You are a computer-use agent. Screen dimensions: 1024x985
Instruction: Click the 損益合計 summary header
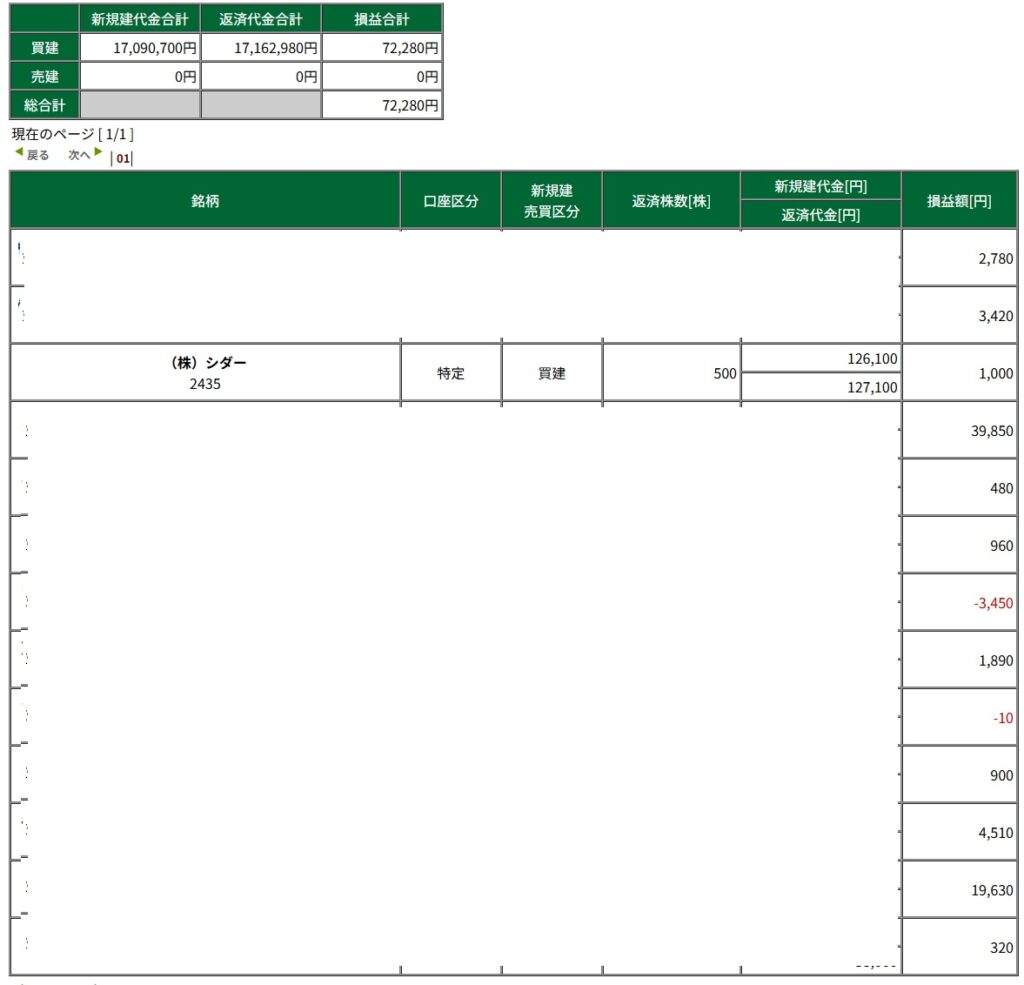point(382,19)
